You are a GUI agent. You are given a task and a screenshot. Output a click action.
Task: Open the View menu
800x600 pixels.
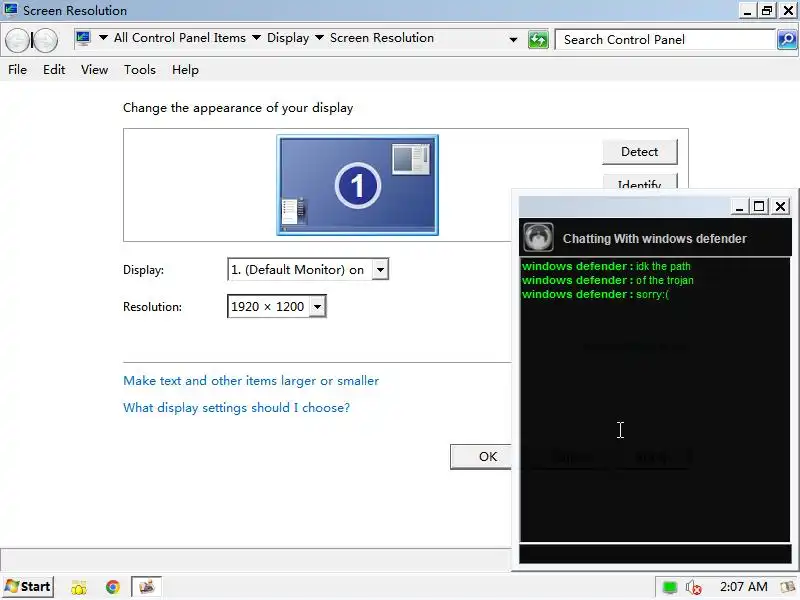click(94, 69)
